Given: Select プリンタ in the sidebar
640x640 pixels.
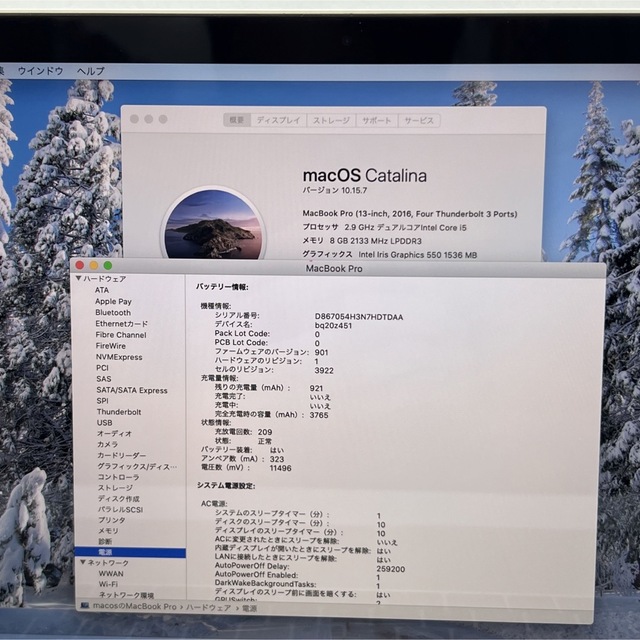Looking at the screenshot, I should [111, 520].
